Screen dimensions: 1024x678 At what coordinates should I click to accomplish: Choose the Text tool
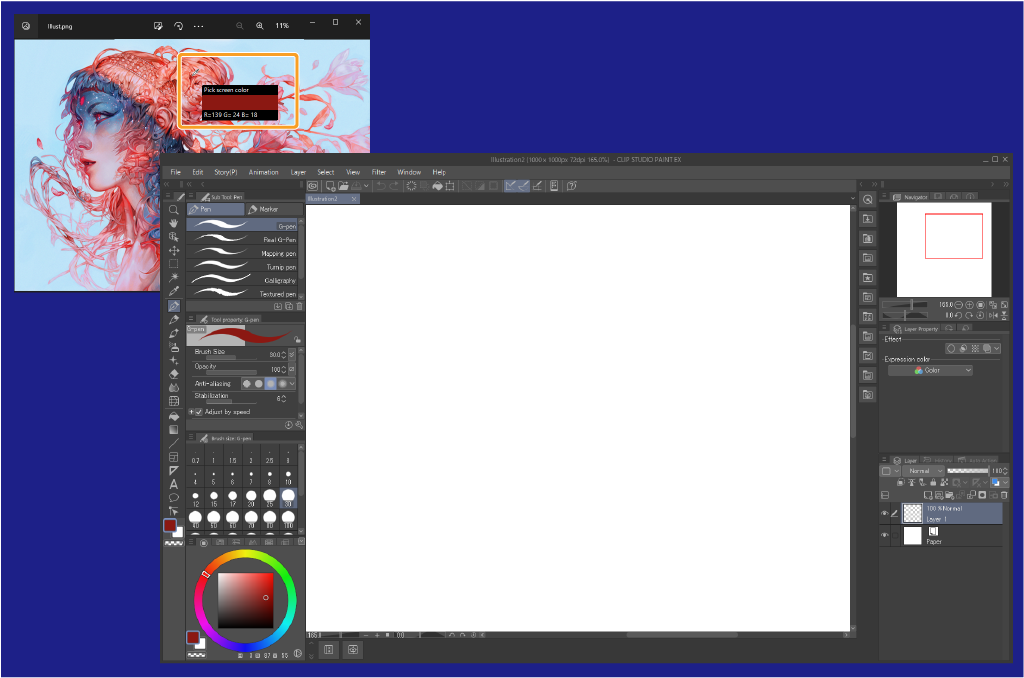174,484
